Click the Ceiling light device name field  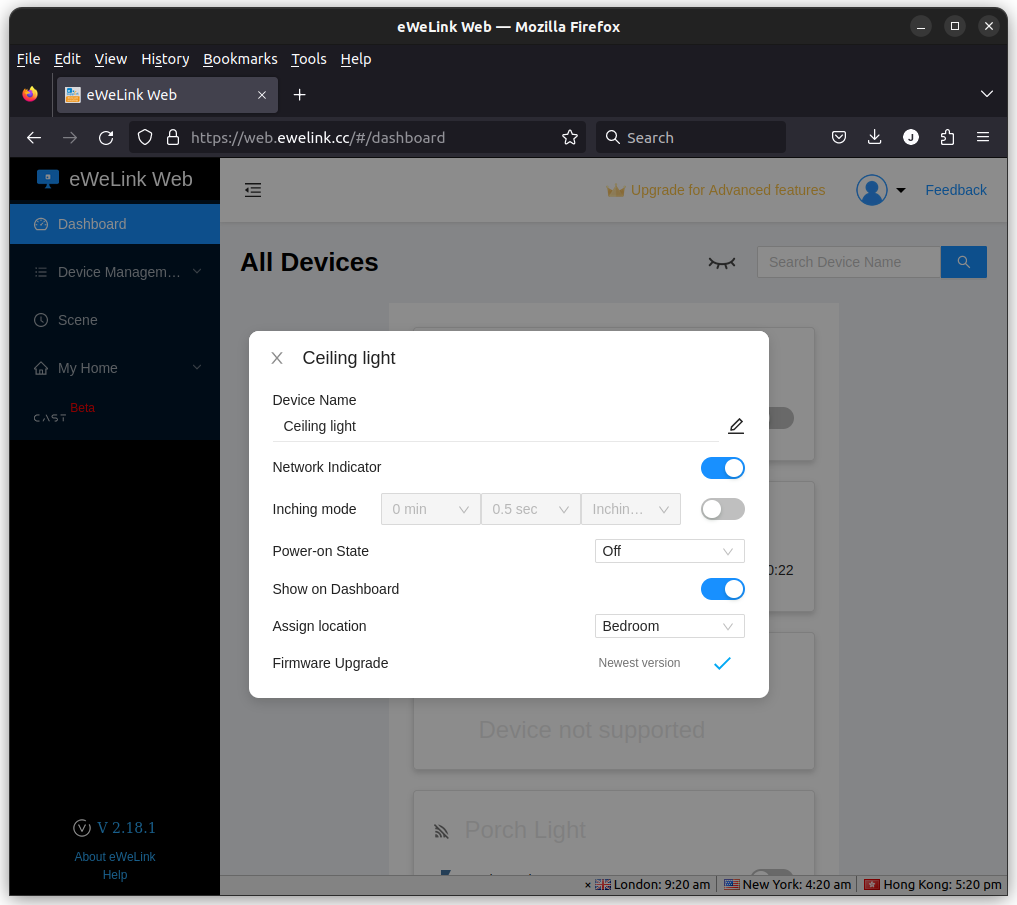tap(496, 426)
